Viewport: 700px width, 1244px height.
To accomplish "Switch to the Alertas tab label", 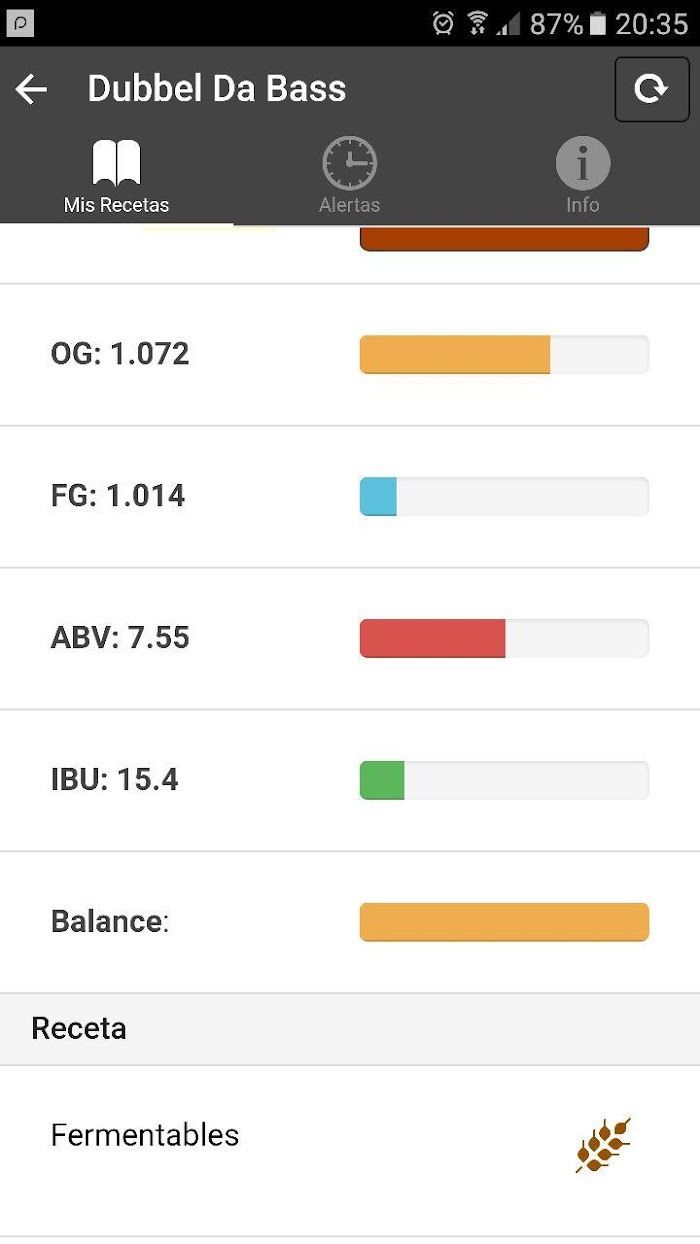I will pyautogui.click(x=349, y=205).
